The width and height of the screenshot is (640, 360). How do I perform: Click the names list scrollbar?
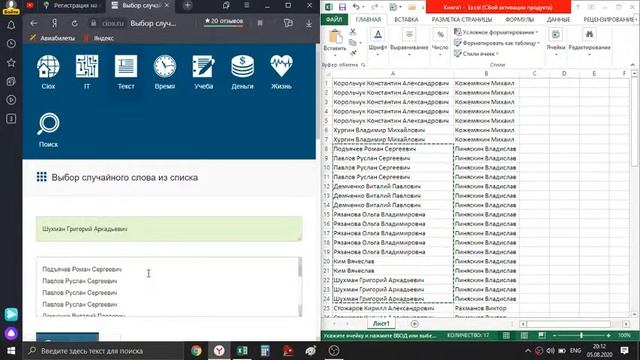click(300, 287)
